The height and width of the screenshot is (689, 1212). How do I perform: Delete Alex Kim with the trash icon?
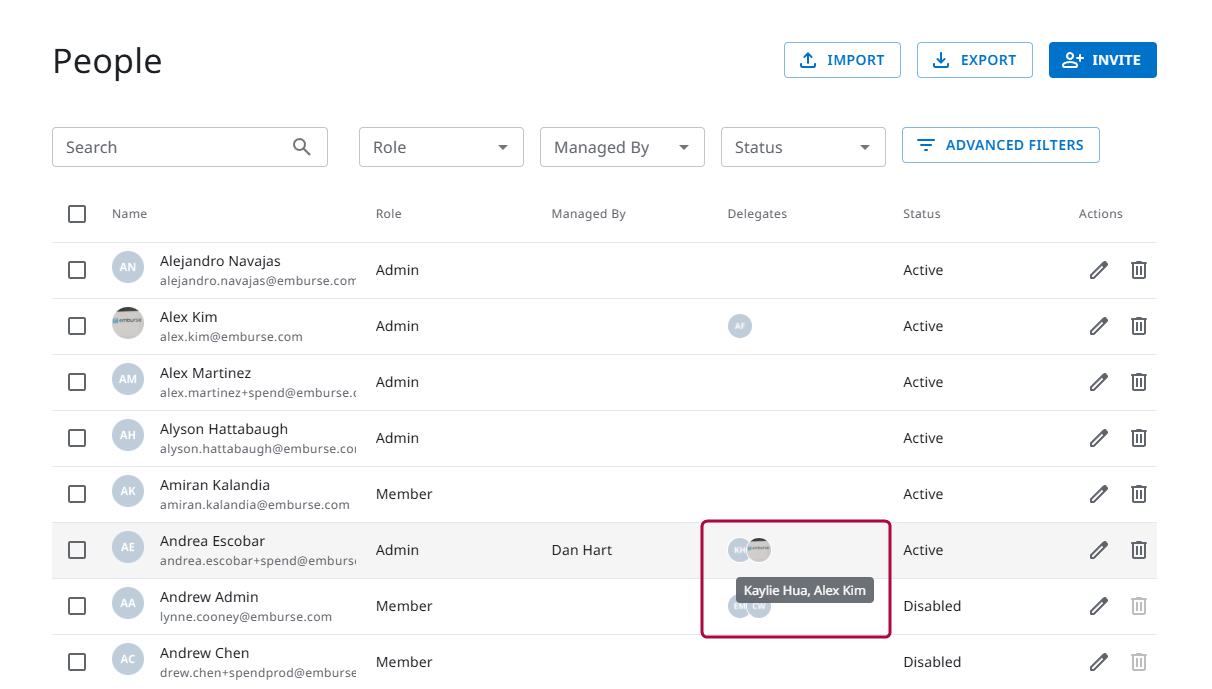[1139, 325]
